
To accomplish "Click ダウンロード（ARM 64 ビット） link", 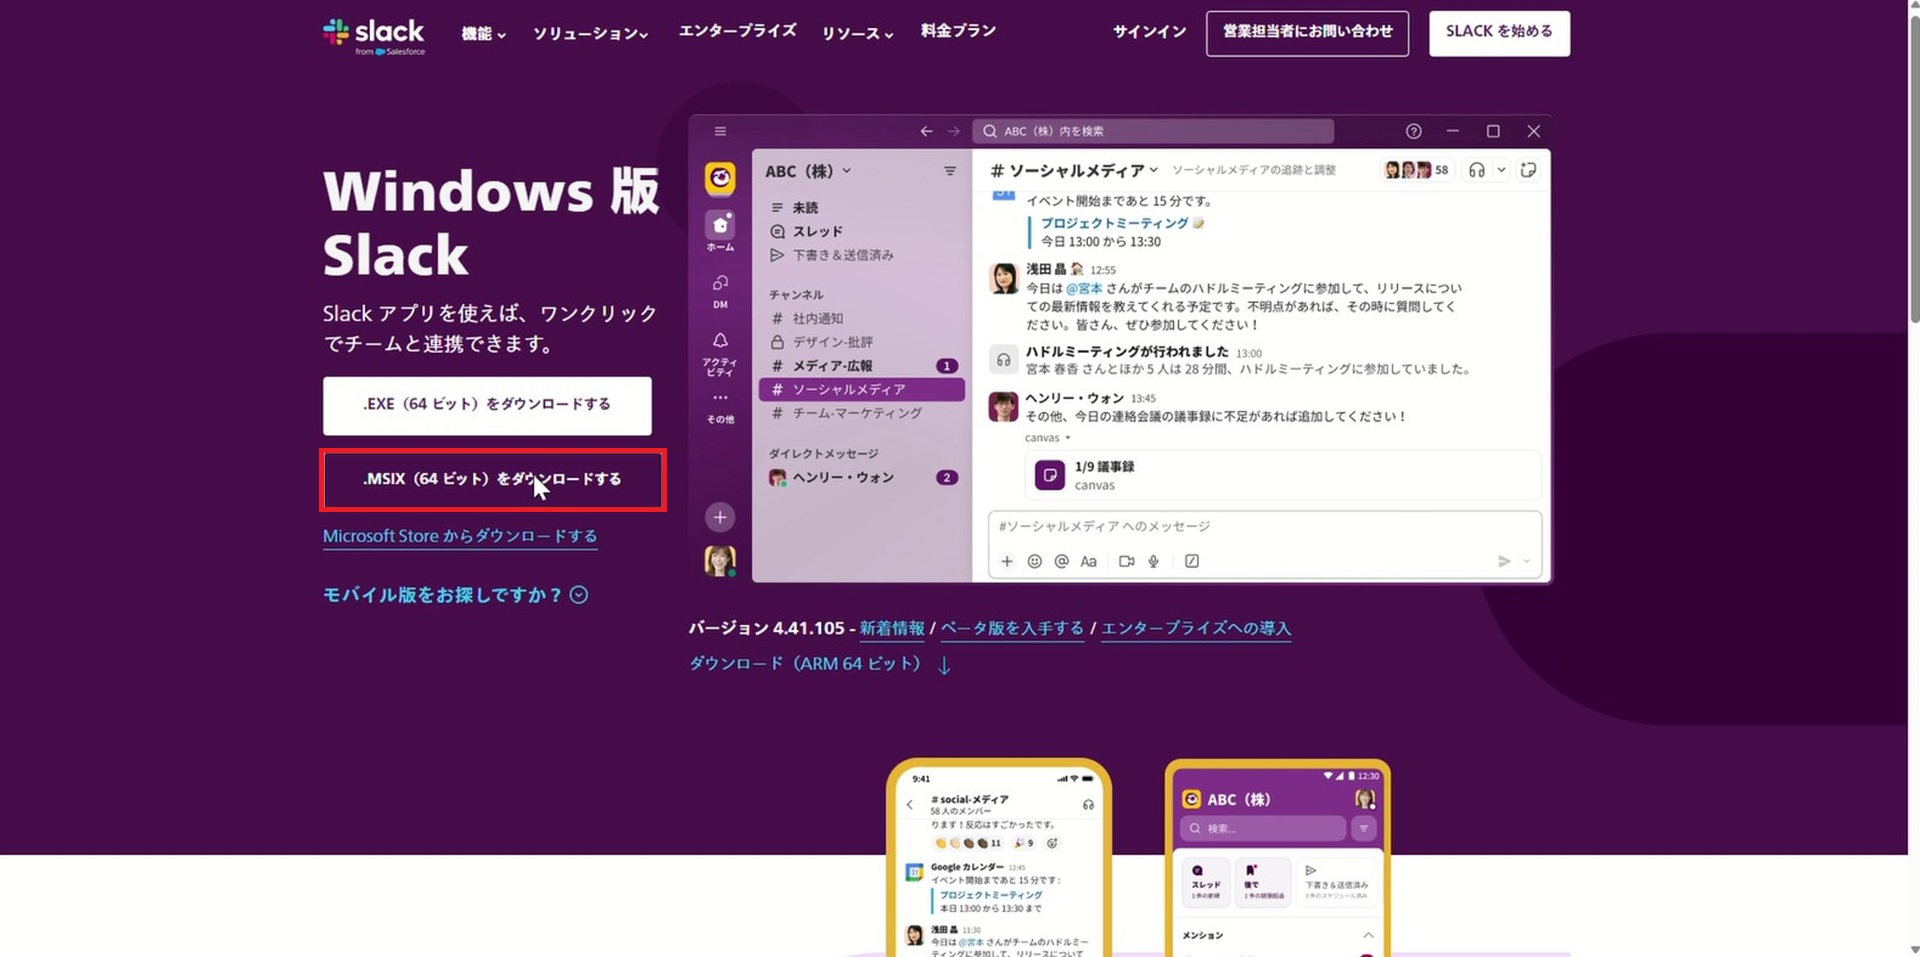I will click(x=820, y=664).
